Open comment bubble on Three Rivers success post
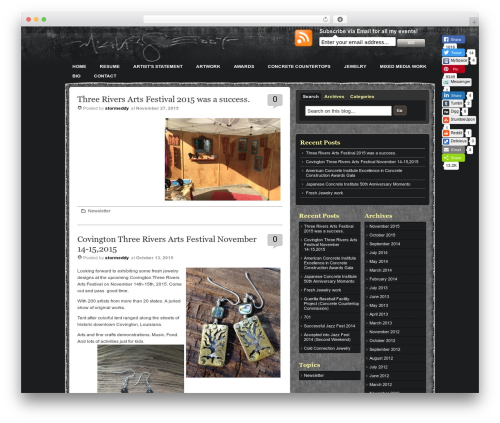Screen dimensions: 500x423 click(x=275, y=100)
